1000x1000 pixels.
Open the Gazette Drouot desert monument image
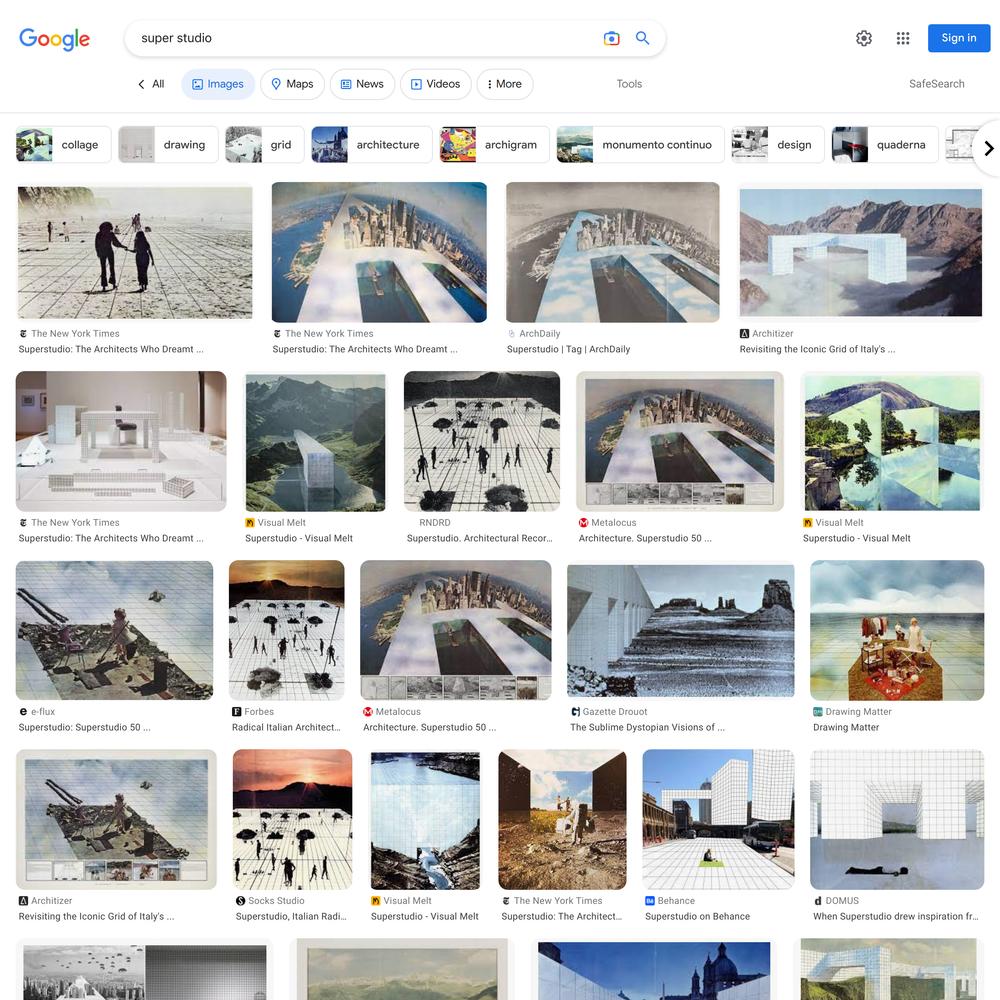click(x=680, y=630)
